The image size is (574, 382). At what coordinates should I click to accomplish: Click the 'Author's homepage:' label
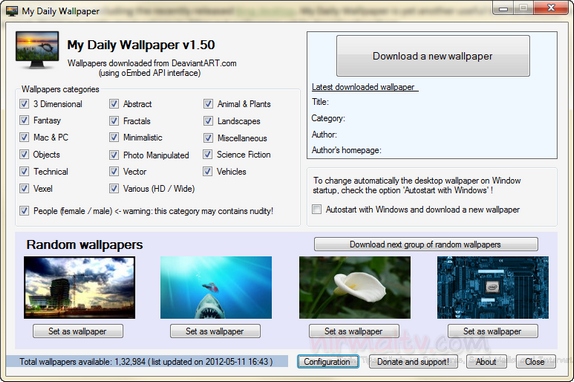tap(346, 150)
